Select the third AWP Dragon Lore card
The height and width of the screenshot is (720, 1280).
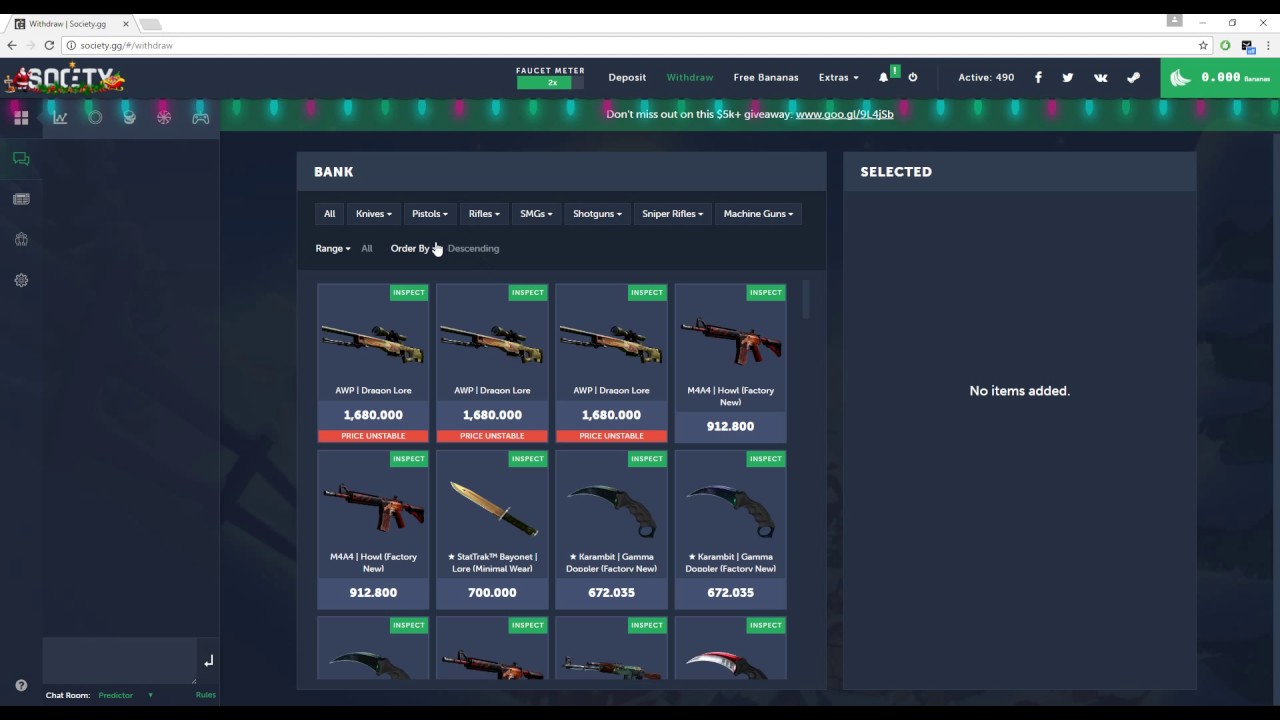pyautogui.click(x=611, y=363)
